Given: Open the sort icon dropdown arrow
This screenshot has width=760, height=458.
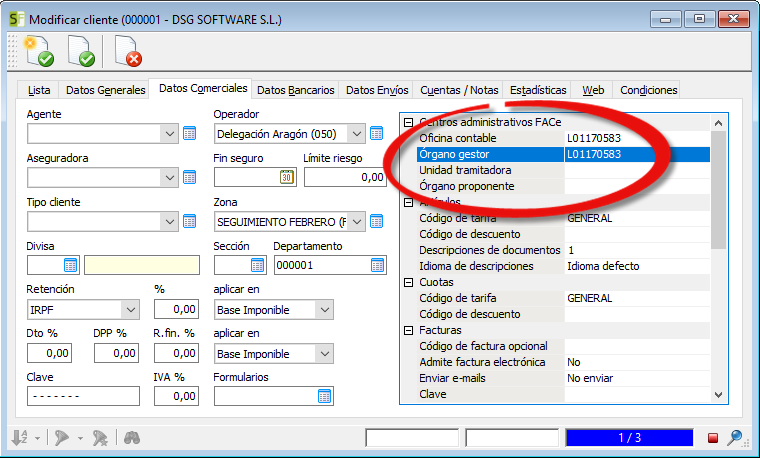Looking at the screenshot, I should click(37, 439).
